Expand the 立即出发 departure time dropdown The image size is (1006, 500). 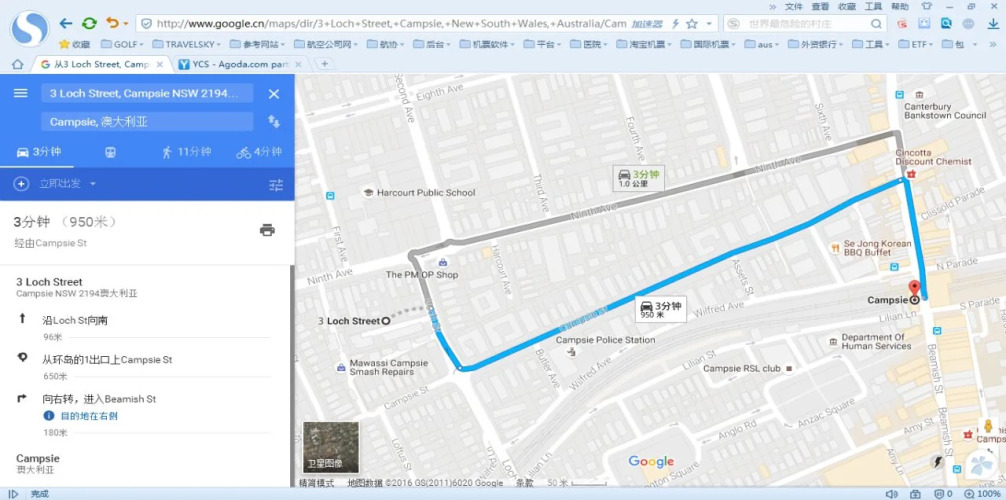click(x=68, y=184)
